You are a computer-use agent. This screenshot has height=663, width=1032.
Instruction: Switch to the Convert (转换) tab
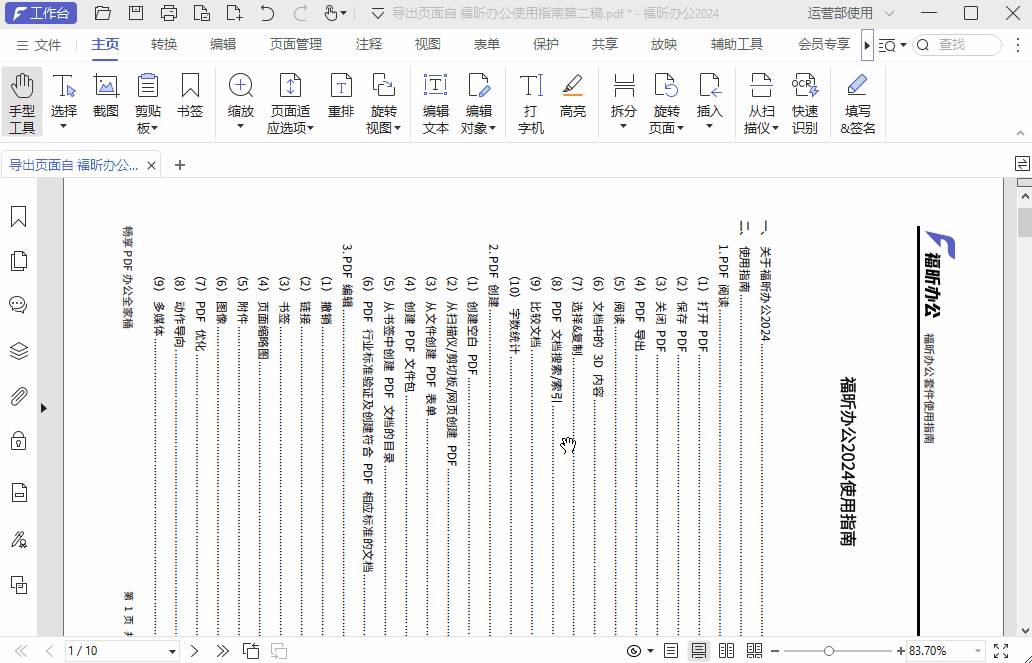tap(164, 44)
